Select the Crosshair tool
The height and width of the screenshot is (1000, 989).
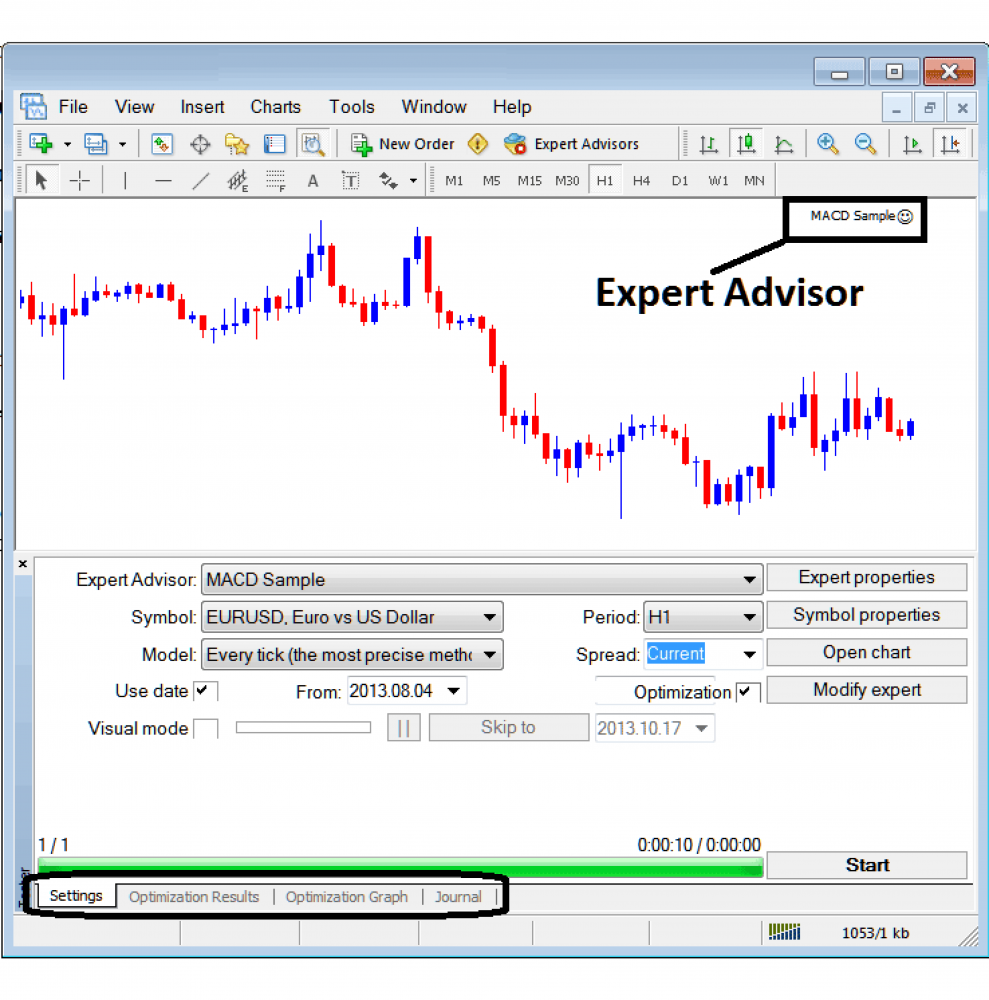click(x=78, y=180)
